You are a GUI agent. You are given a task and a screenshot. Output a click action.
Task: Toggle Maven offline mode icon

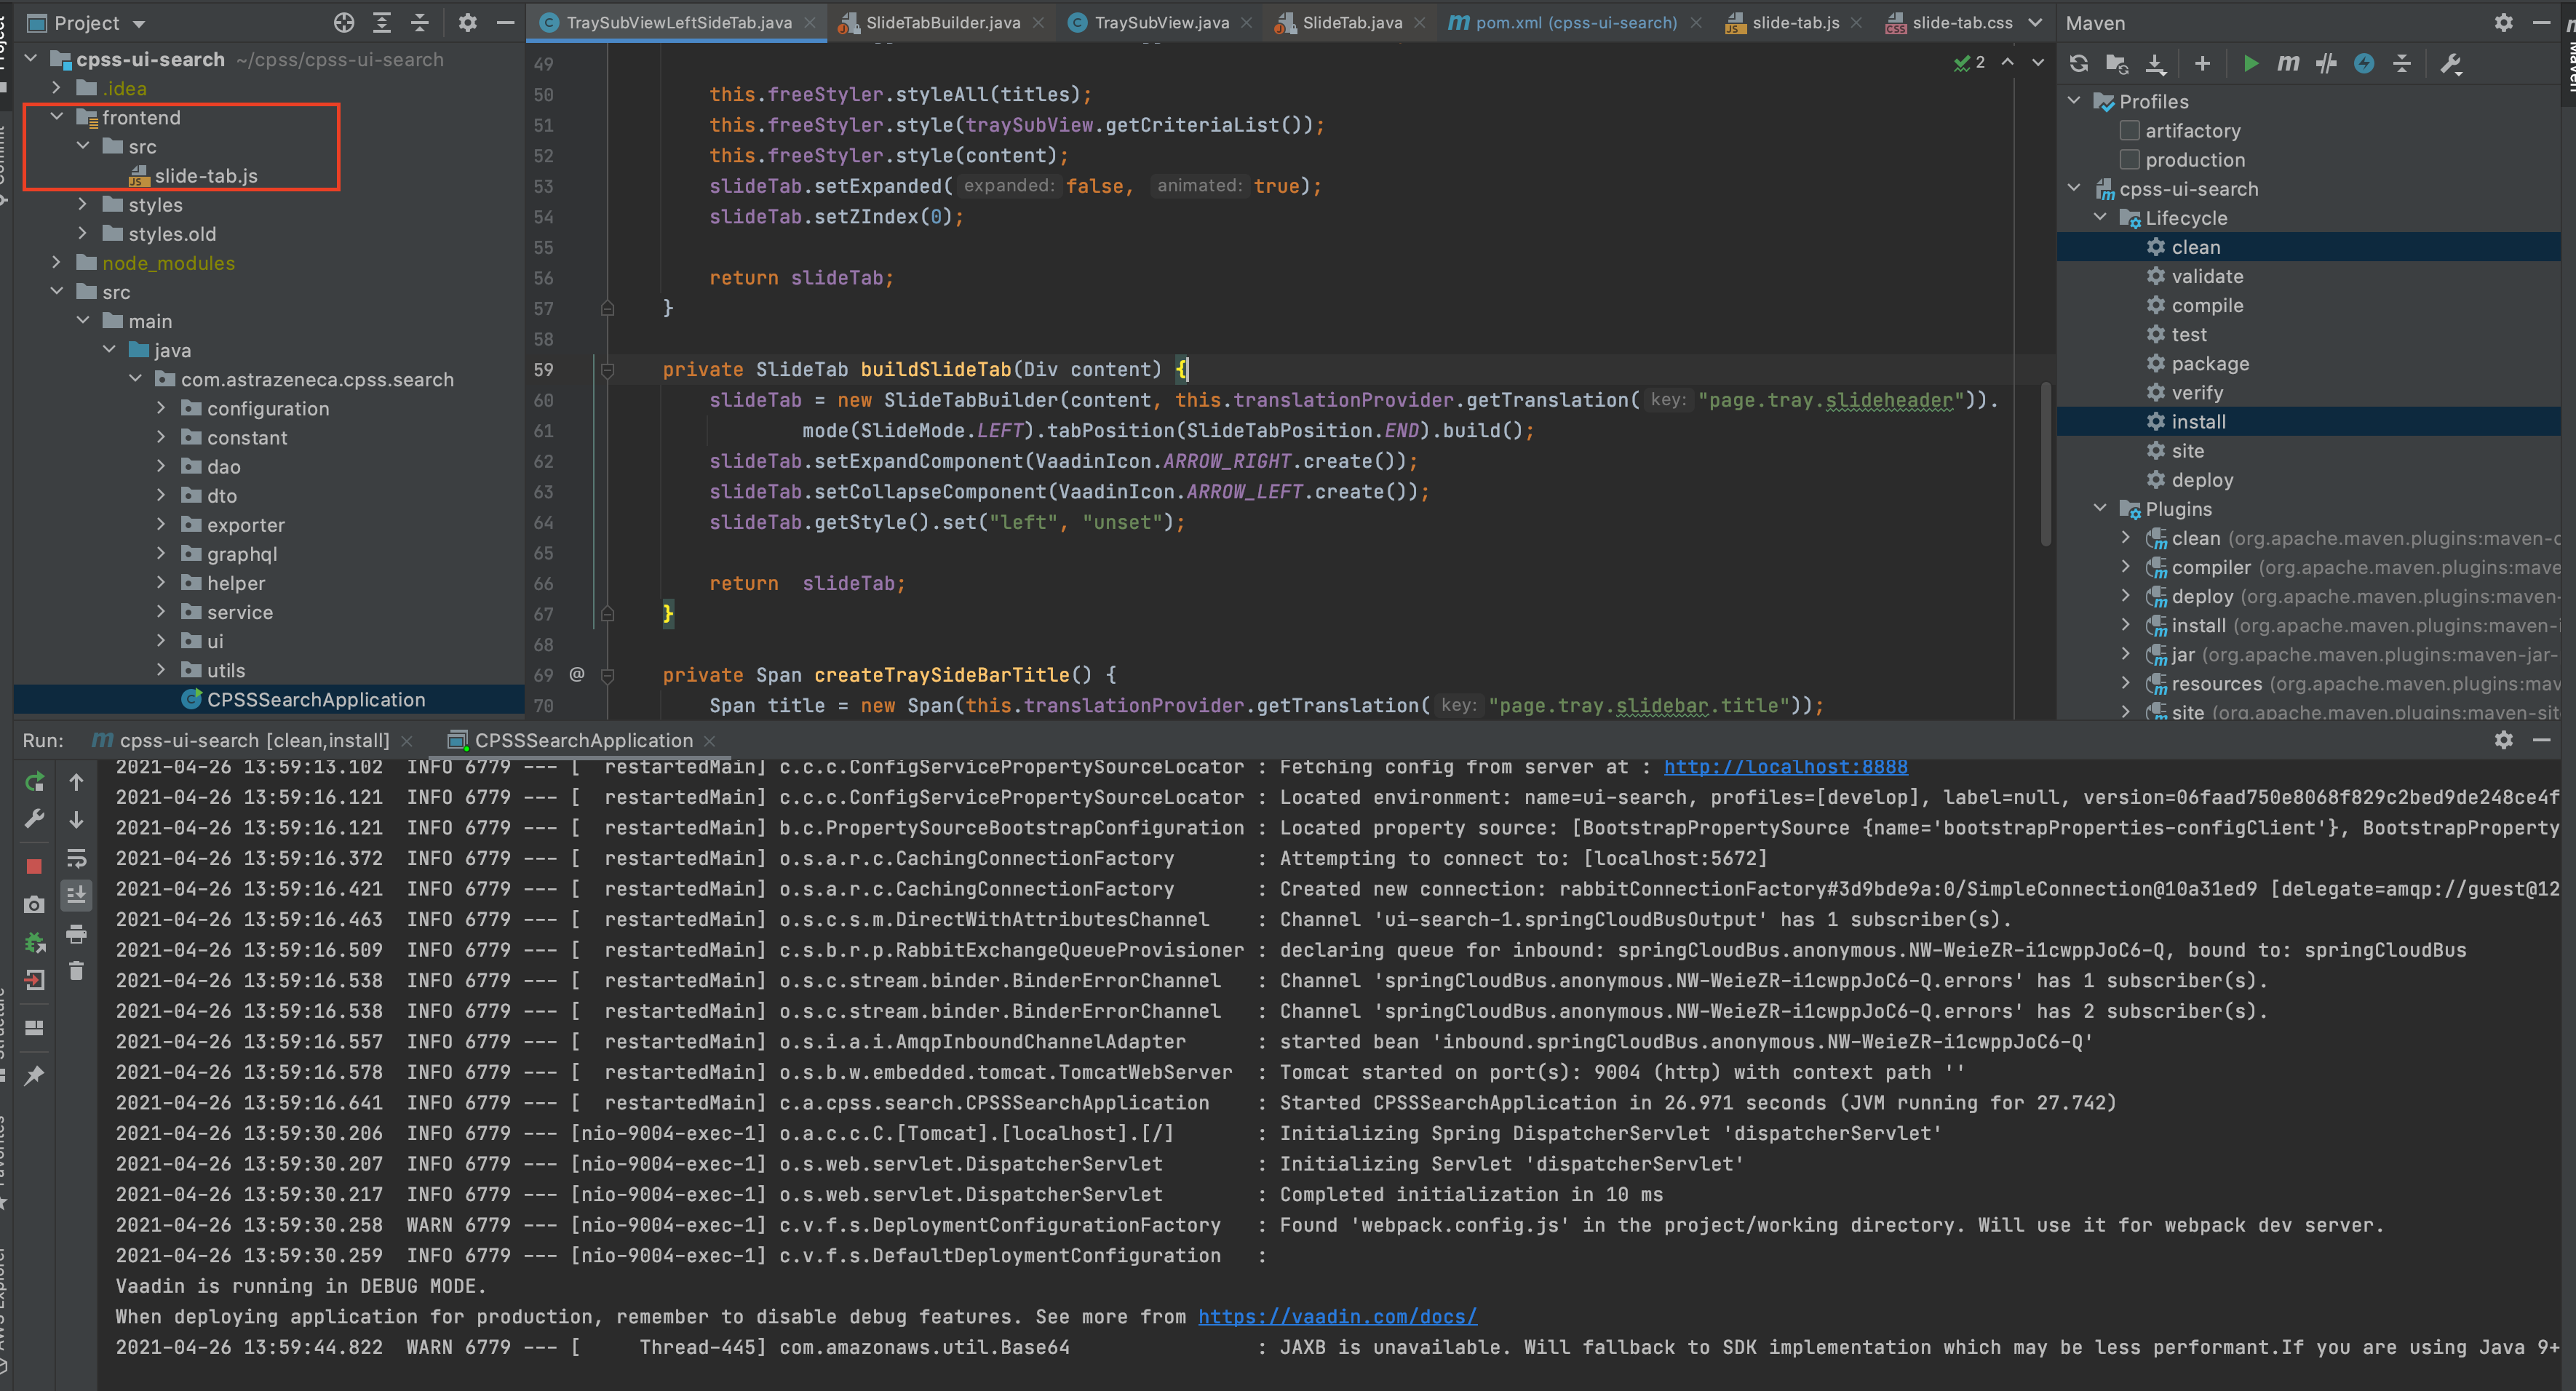[x=2326, y=64]
